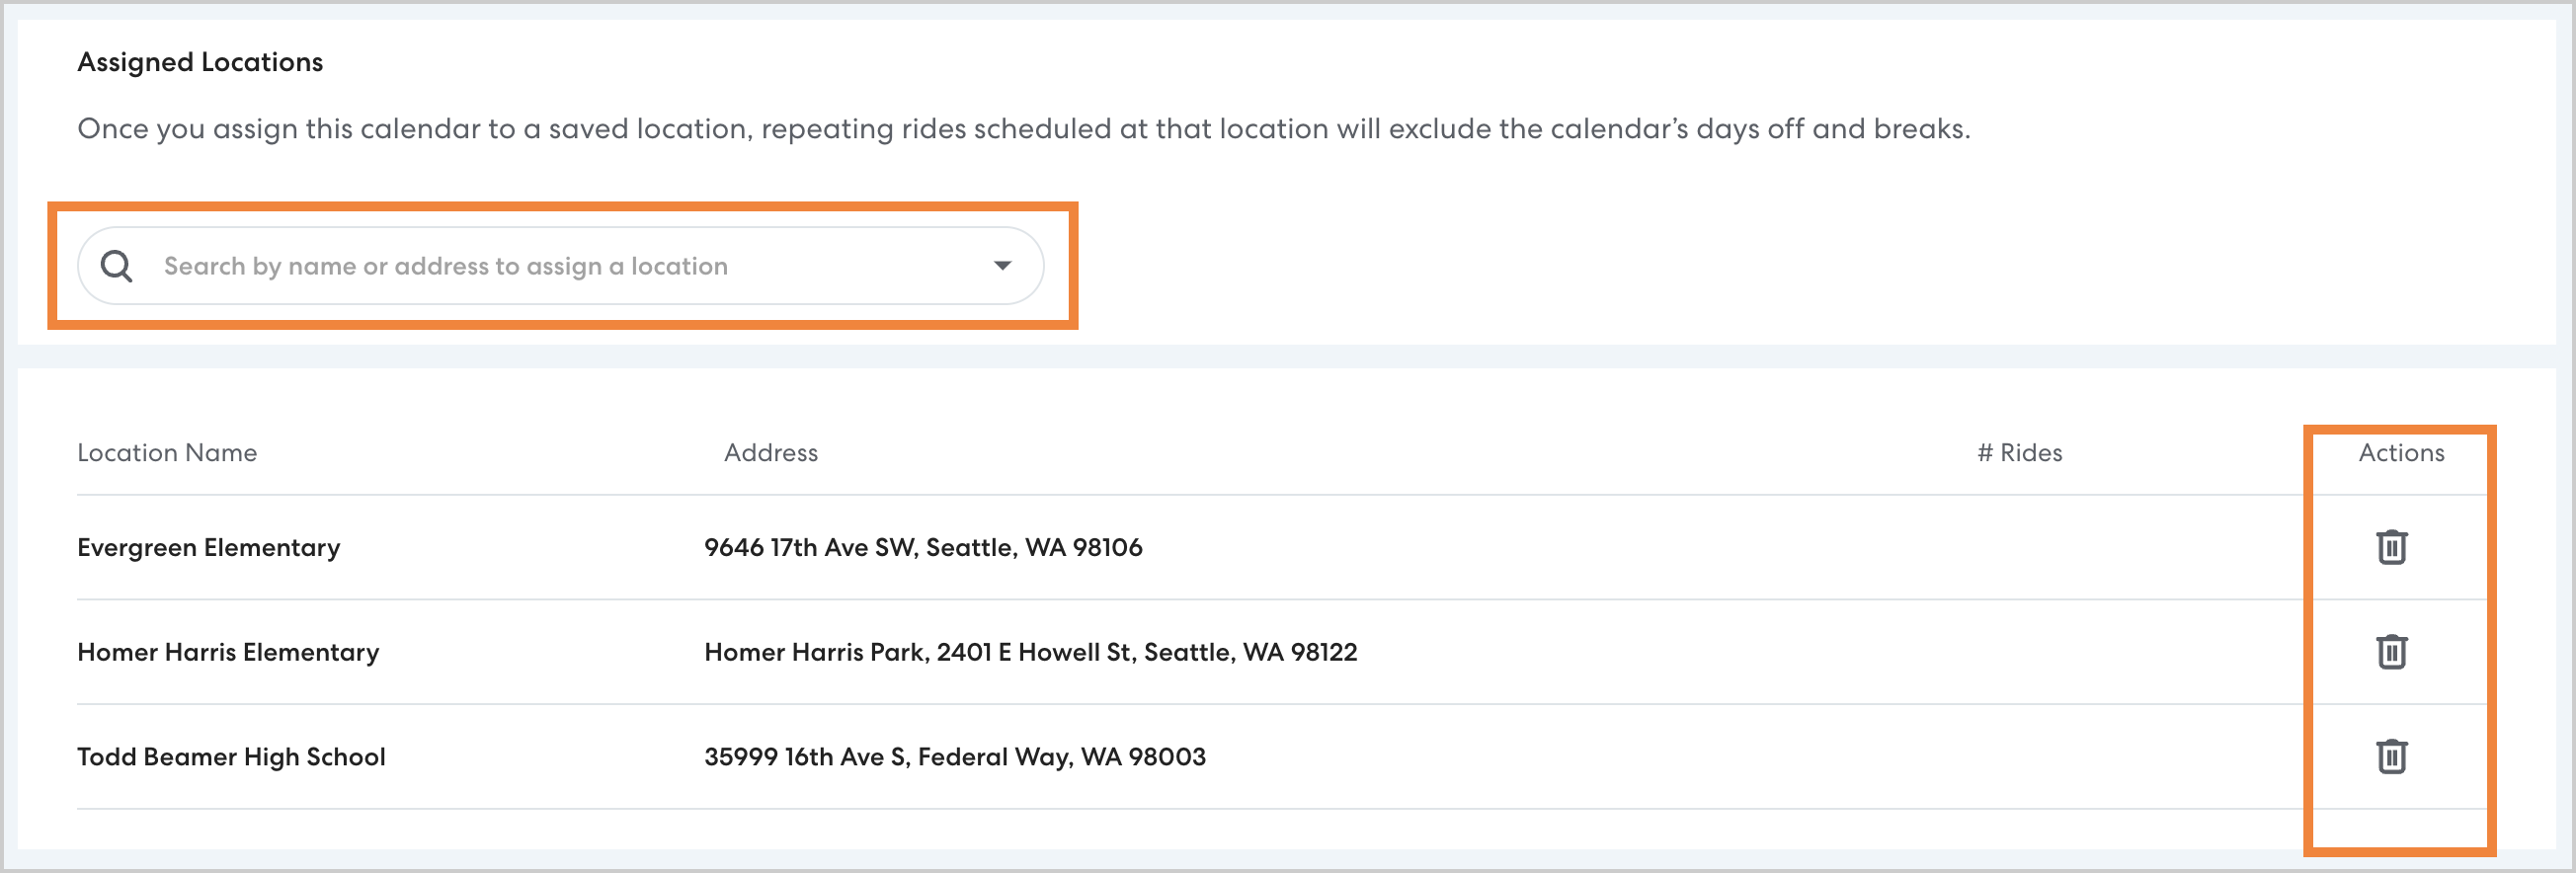Remove Homer Harris Elementary with trash icon
The height and width of the screenshot is (873, 2576).
[x=2391, y=652]
